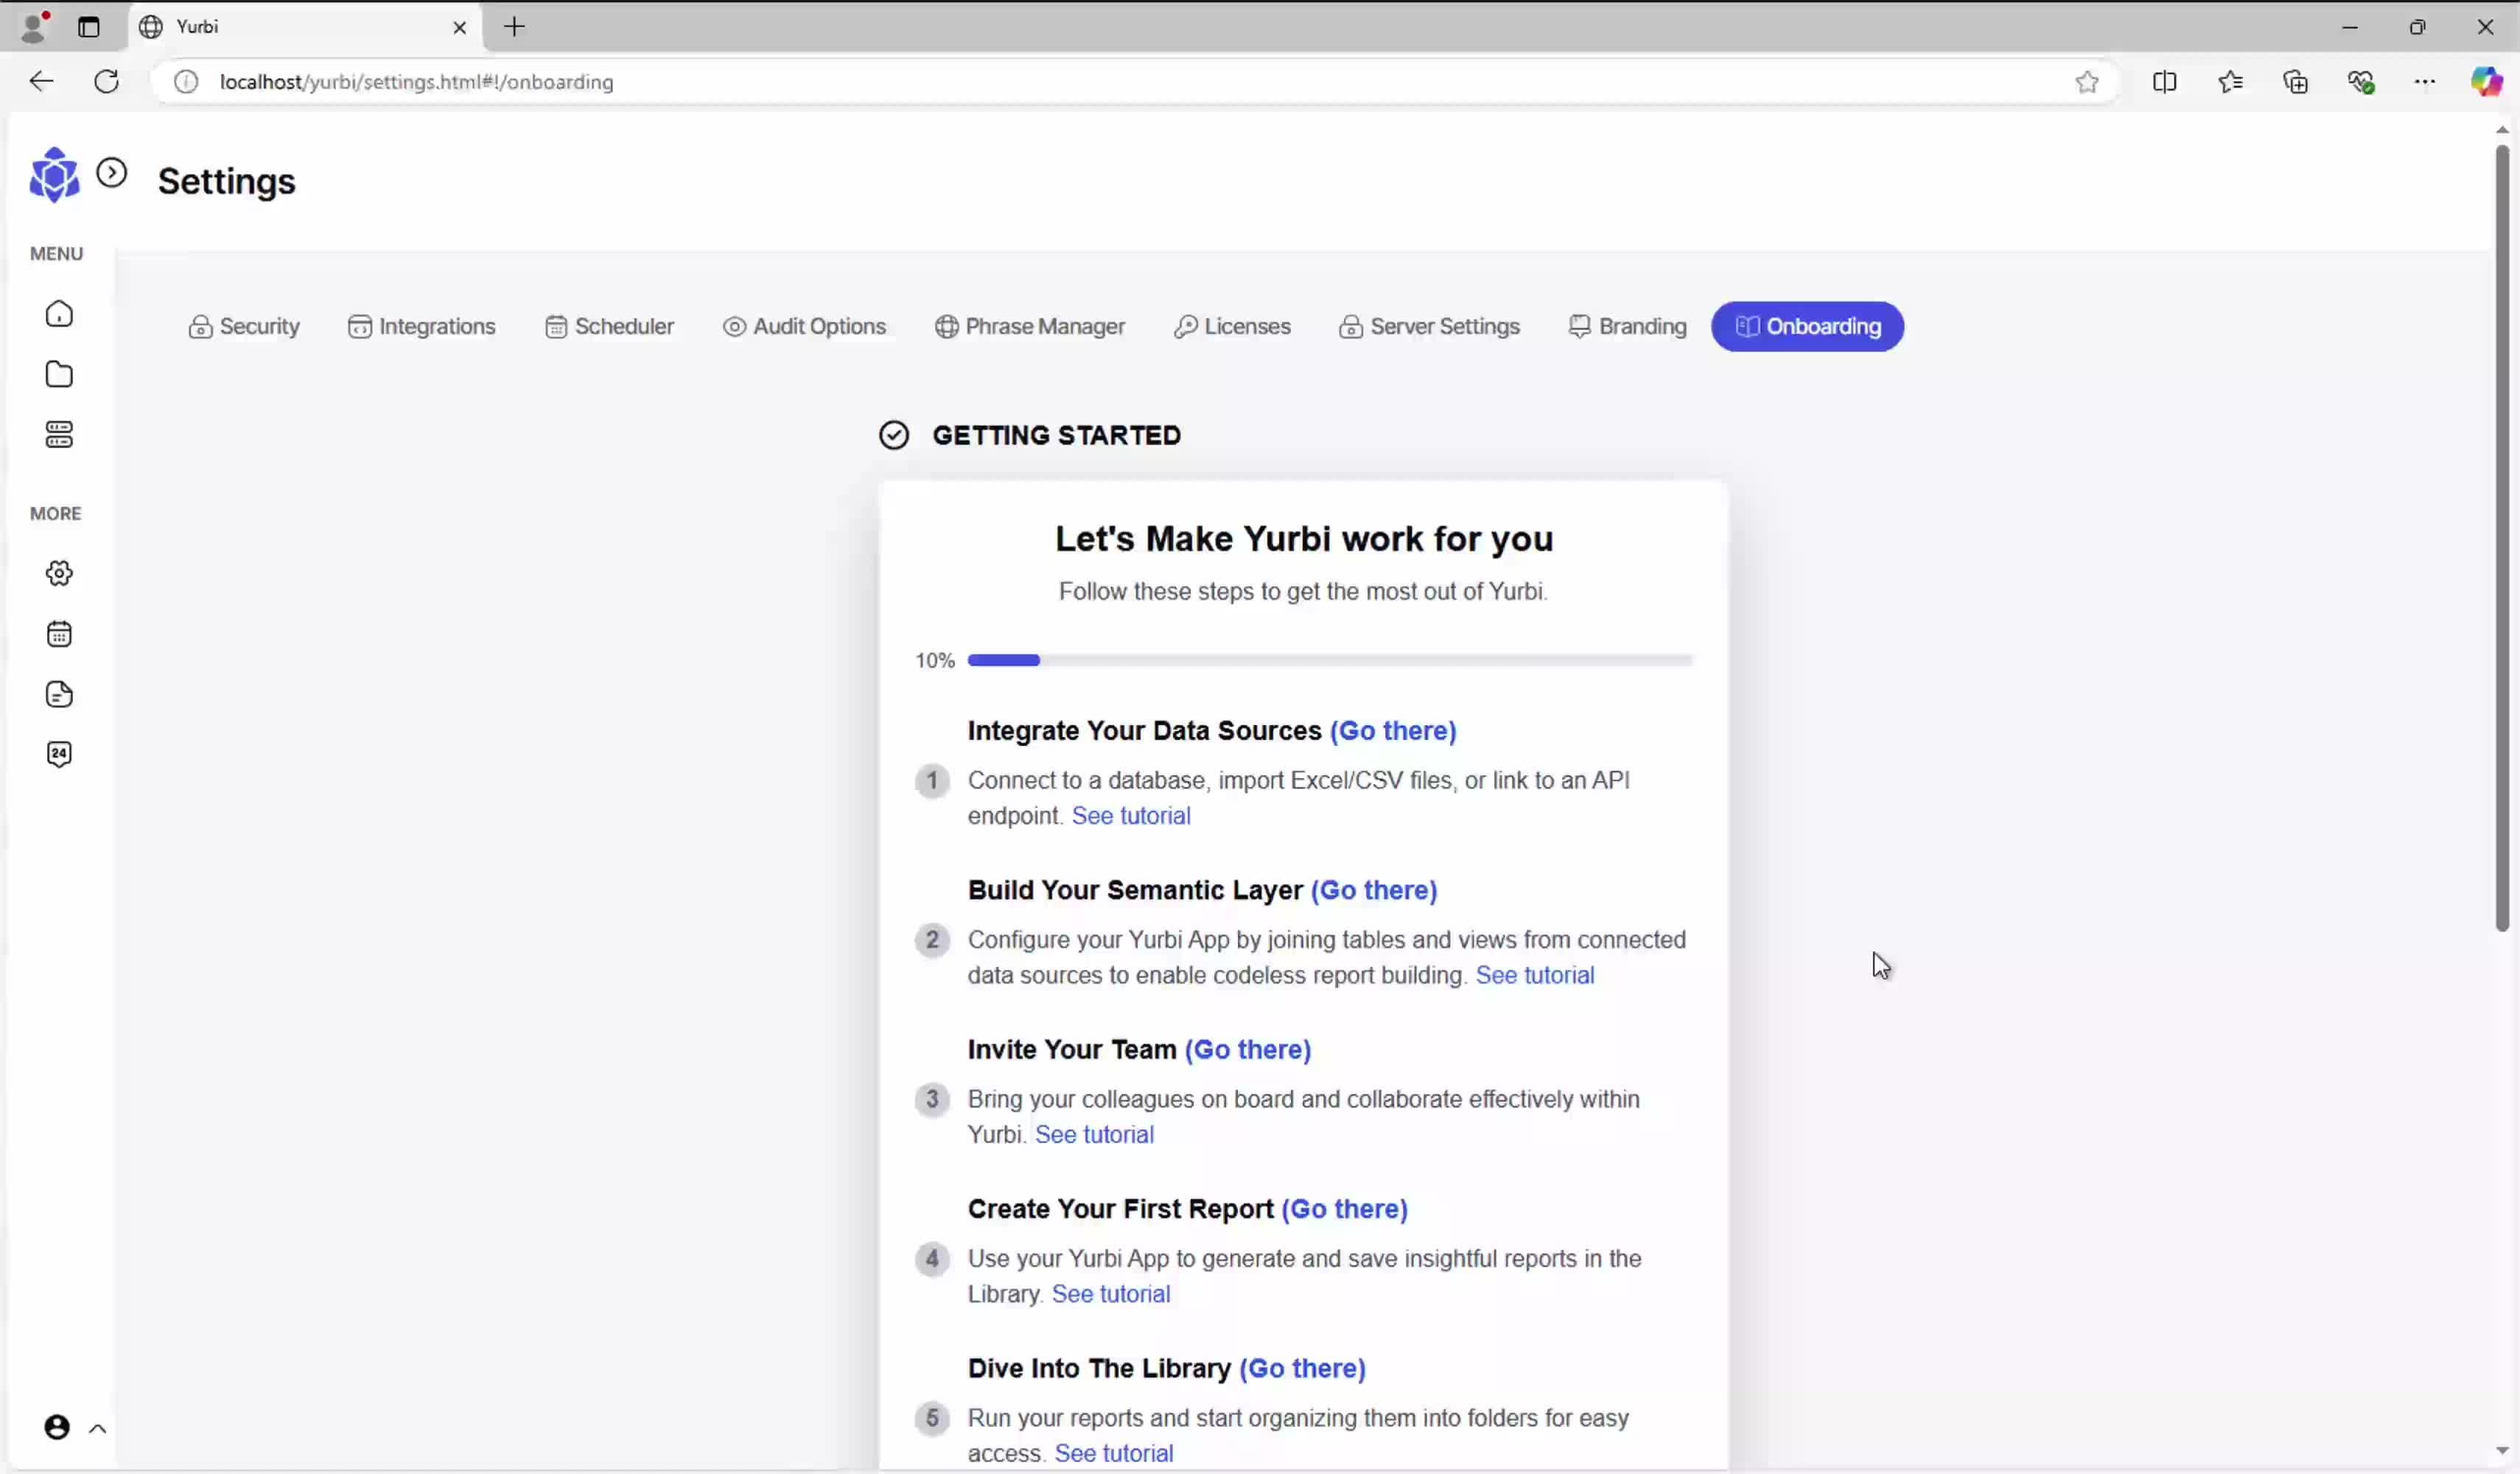This screenshot has height=1474, width=2520.
Task: Switch to the Security tab
Action: [244, 327]
